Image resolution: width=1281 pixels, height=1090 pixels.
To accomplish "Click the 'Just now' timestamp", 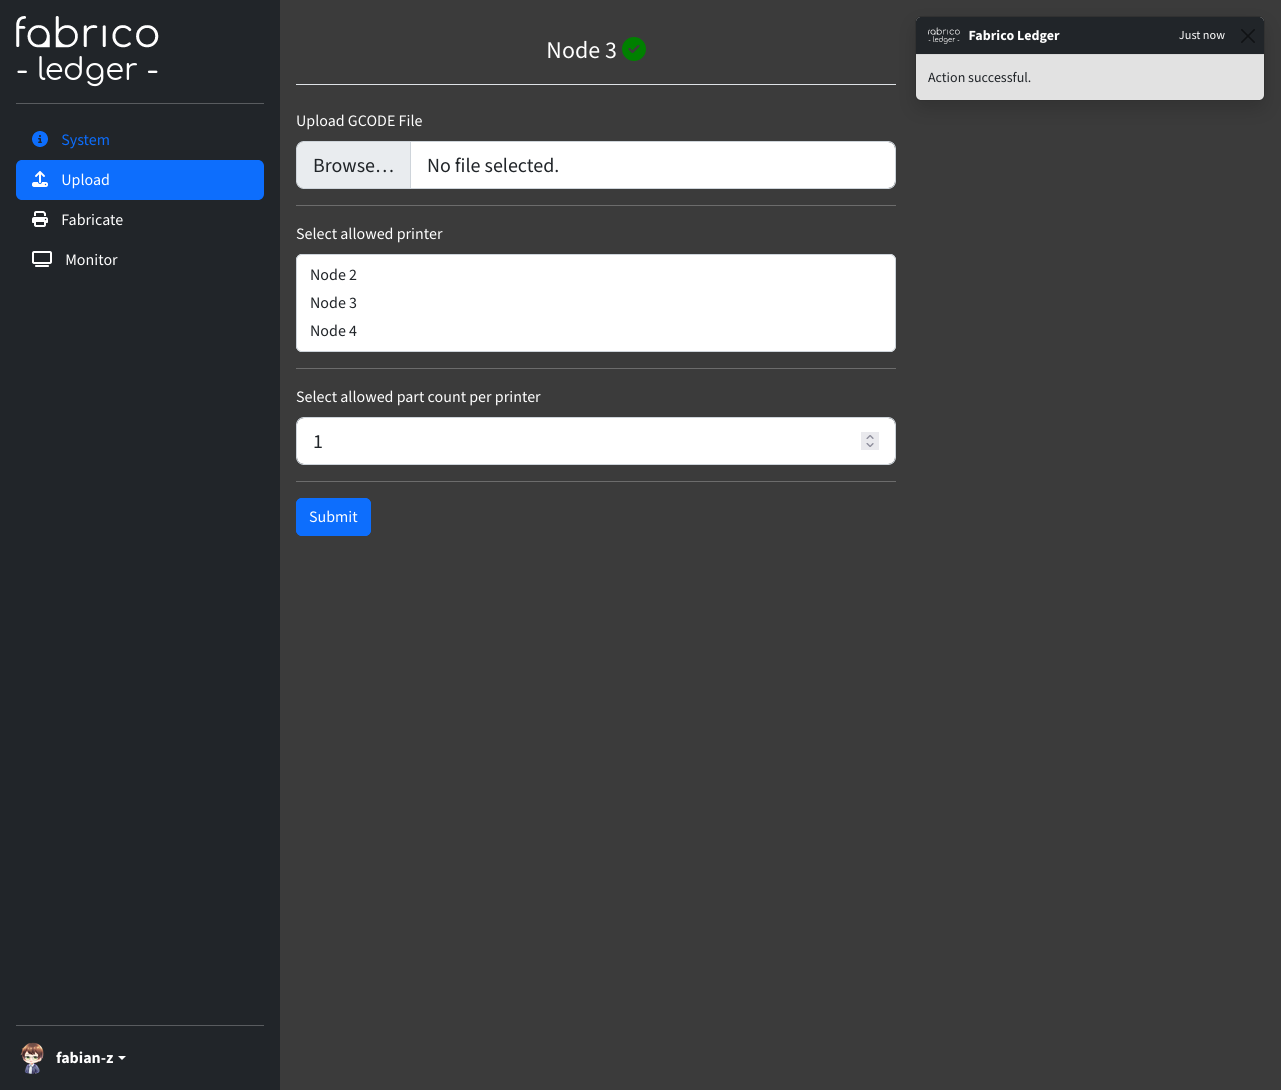I will (x=1201, y=35).
